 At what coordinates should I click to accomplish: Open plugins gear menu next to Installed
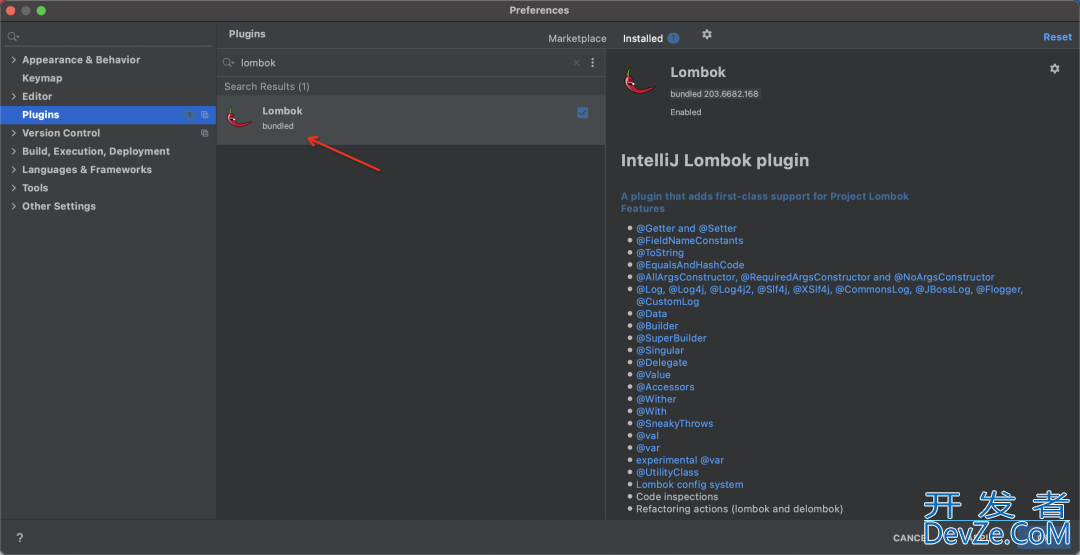coord(707,34)
